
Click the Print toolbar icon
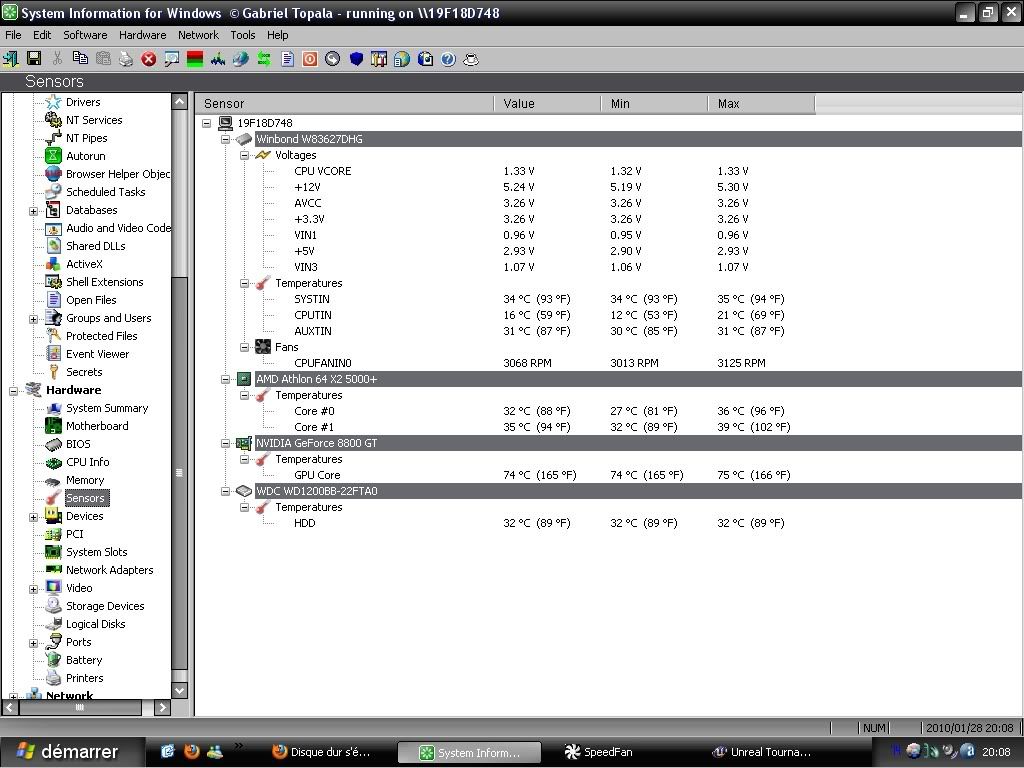(x=126, y=59)
